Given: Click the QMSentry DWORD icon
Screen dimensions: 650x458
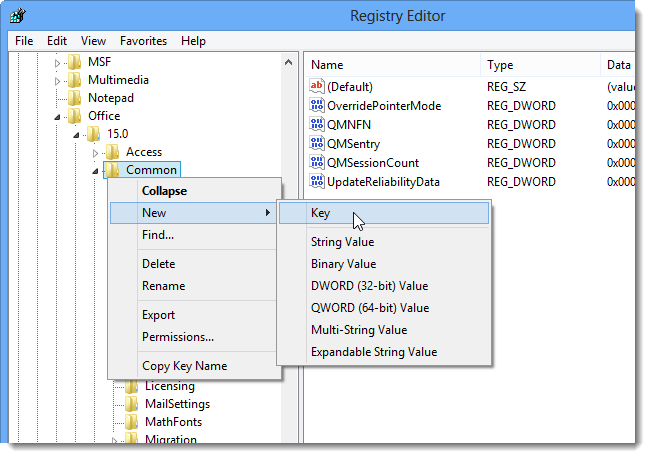Looking at the screenshot, I should tap(317, 143).
